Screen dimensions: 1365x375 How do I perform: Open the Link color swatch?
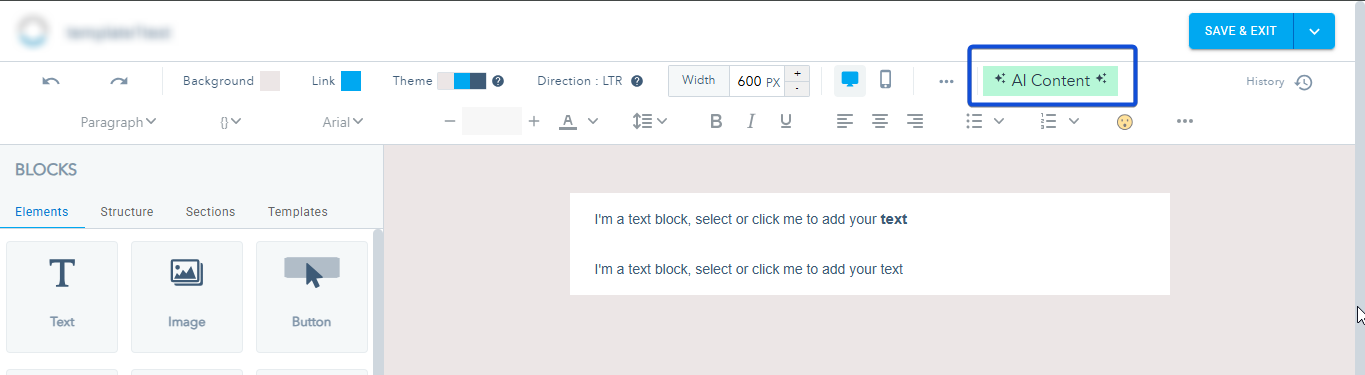[x=351, y=81]
